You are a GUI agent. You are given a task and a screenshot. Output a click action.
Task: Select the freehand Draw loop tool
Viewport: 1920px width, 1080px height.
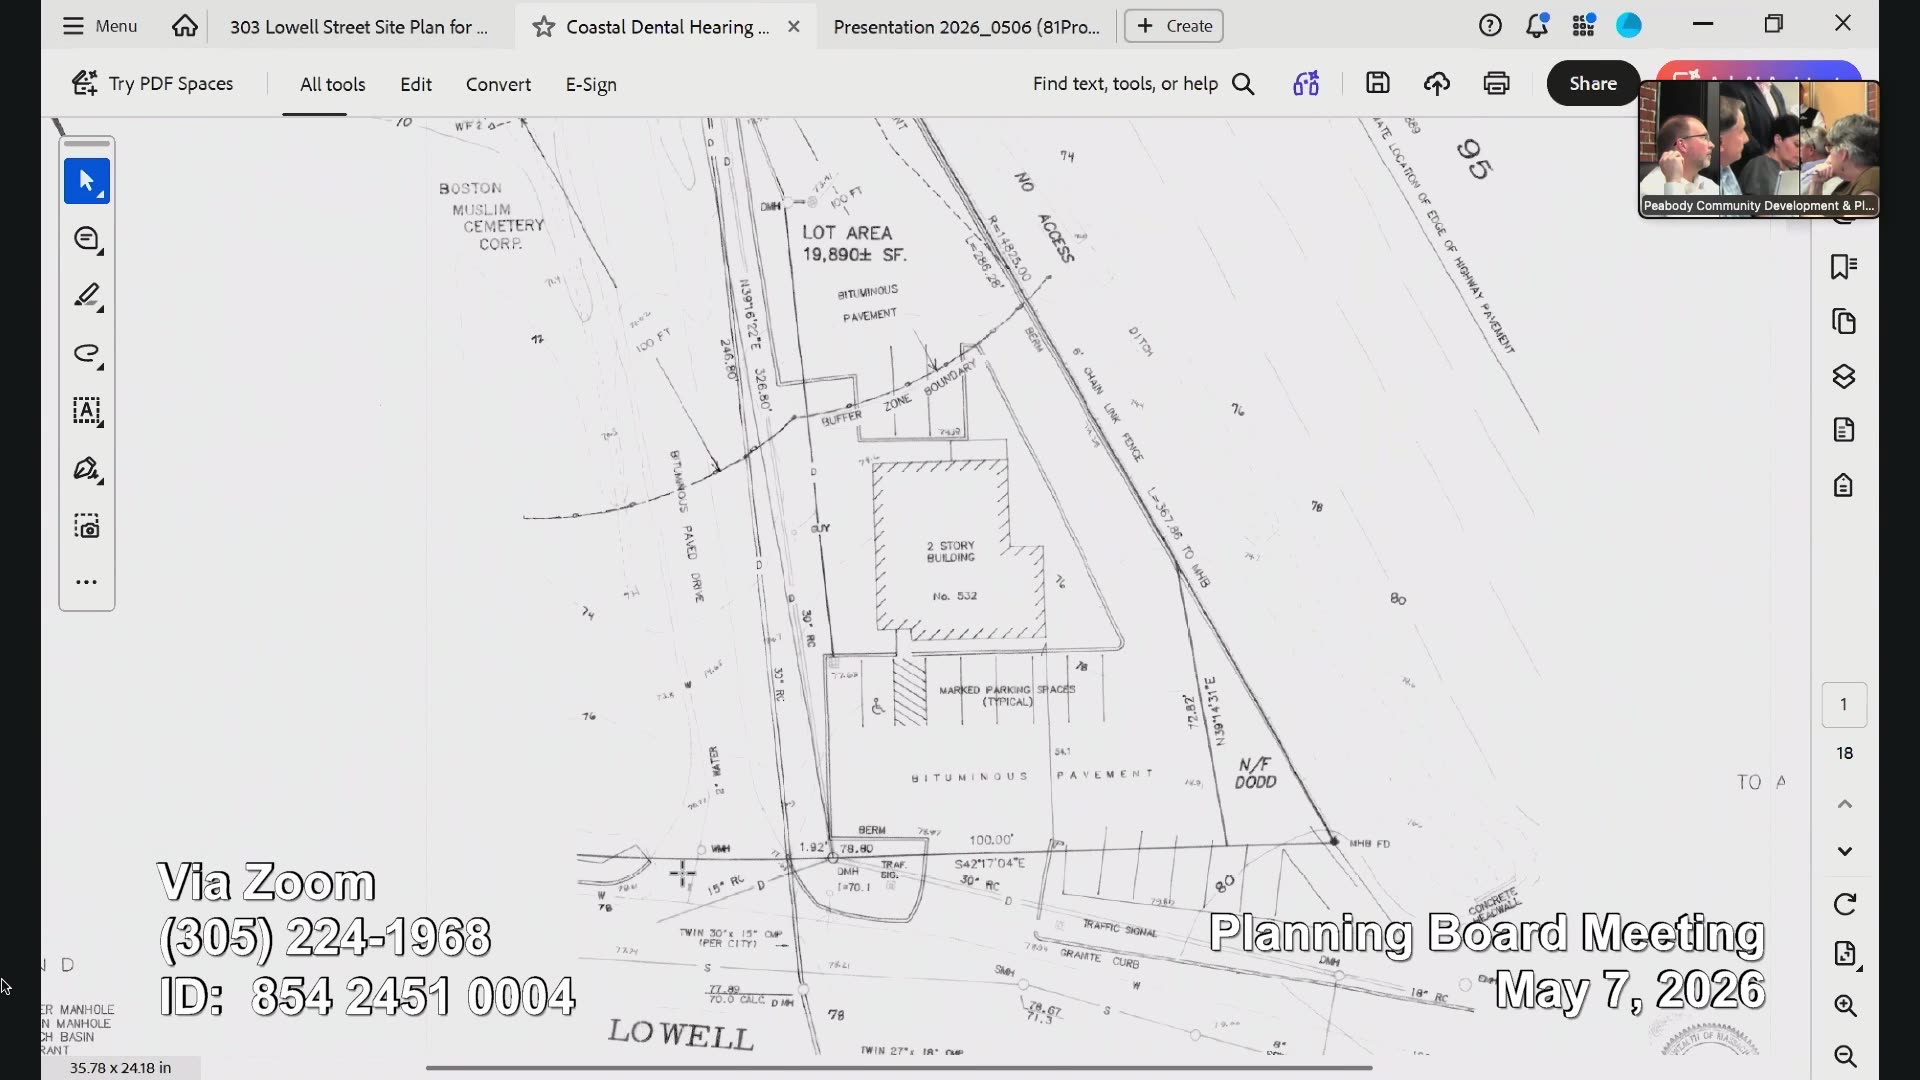pos(87,354)
